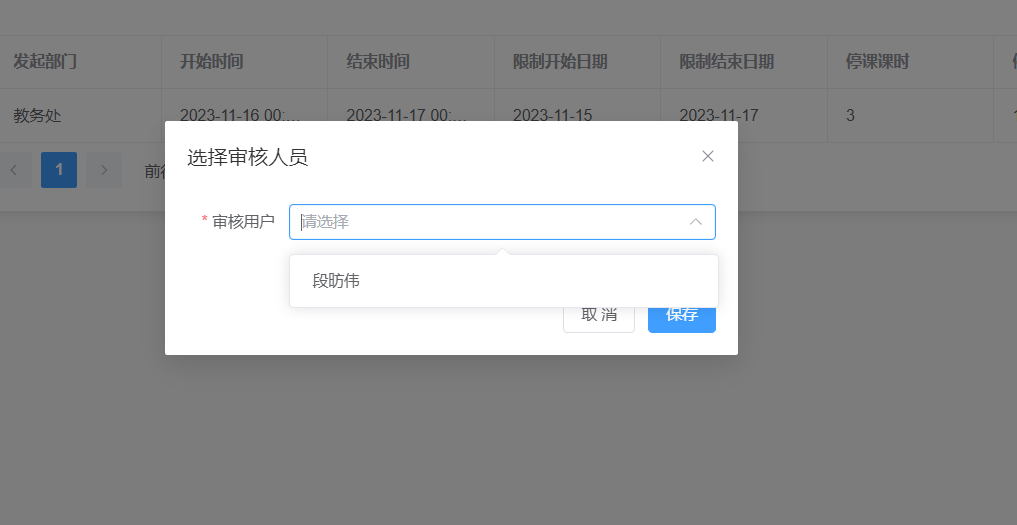Click the 限制开始日期 column header
Image resolution: width=1017 pixels, height=525 pixels.
tap(560, 62)
